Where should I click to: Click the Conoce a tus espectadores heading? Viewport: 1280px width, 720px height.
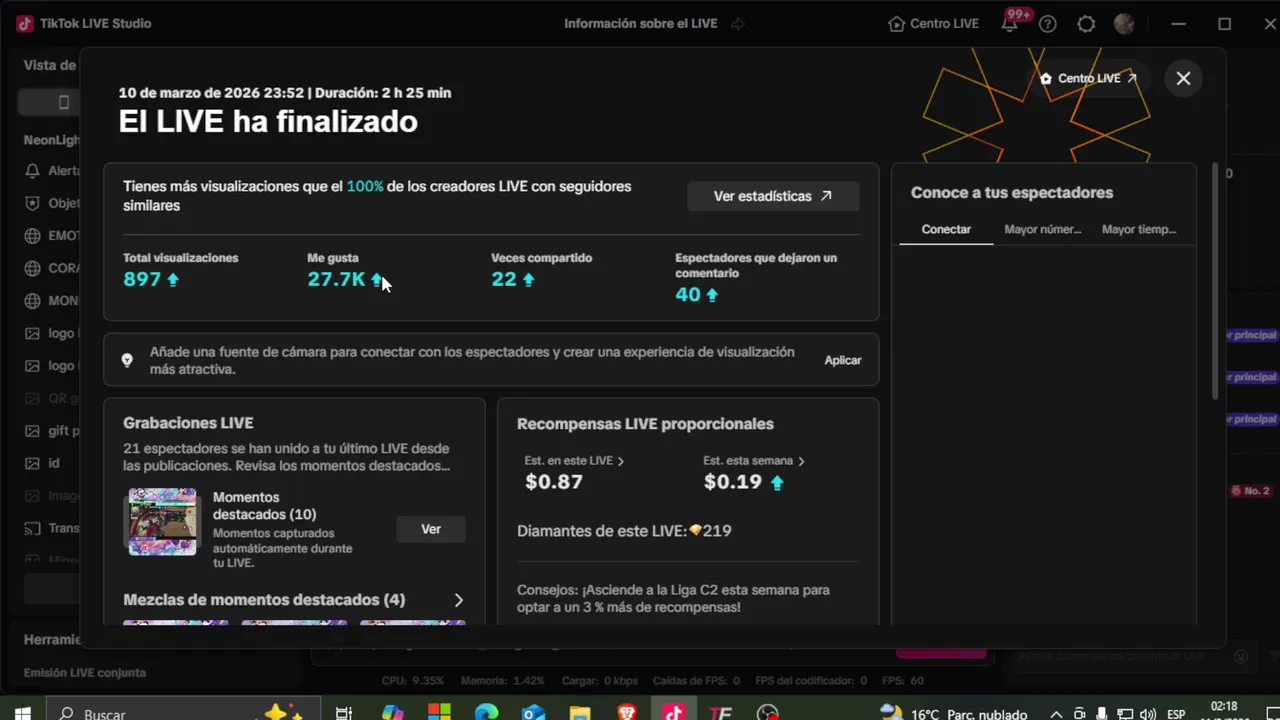click(x=1012, y=193)
